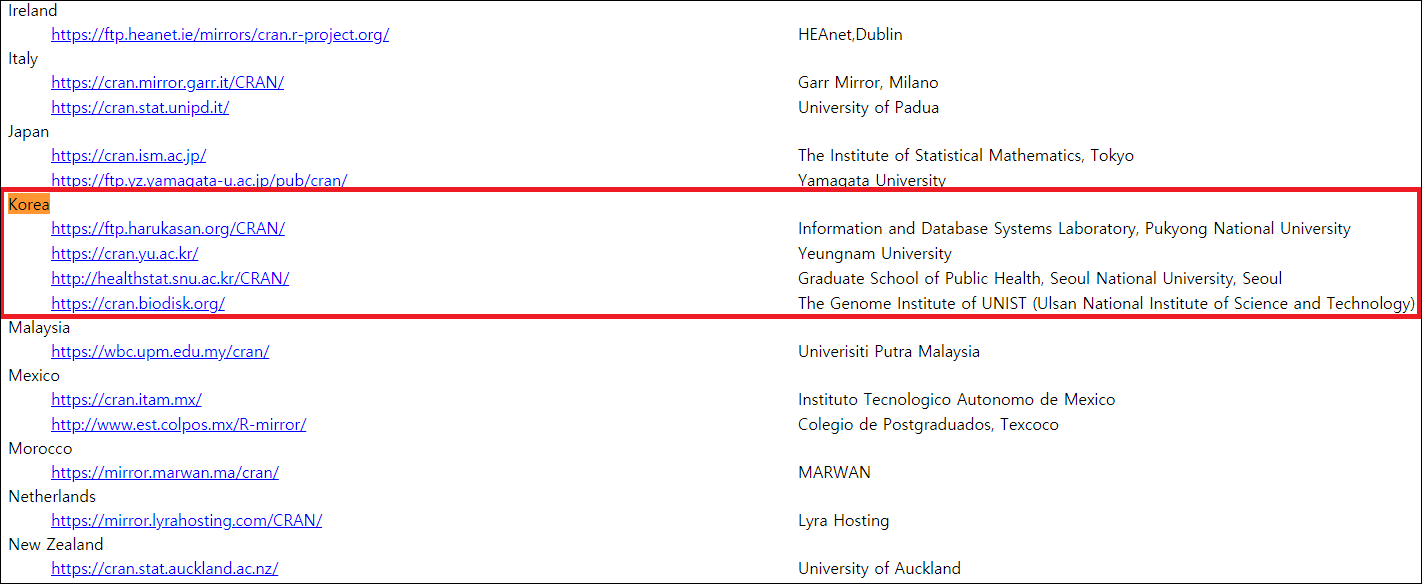Click the Institute of Statistical Mathematics, Tokyo text
The width and height of the screenshot is (1422, 584).
[966, 155]
